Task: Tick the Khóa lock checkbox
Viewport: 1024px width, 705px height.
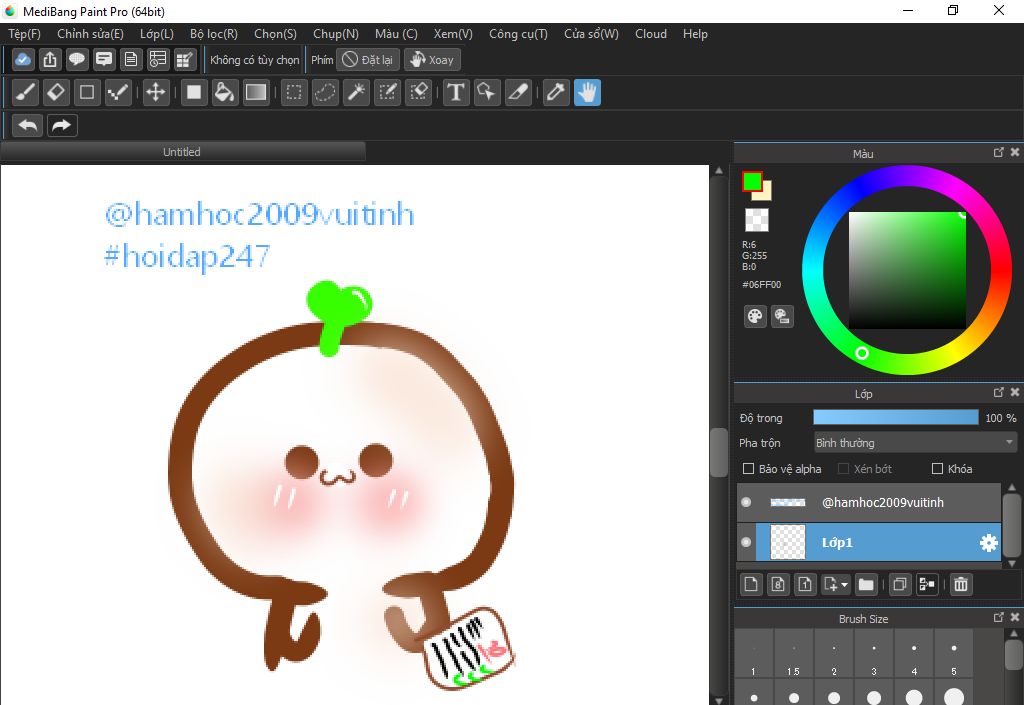Action: tap(937, 469)
